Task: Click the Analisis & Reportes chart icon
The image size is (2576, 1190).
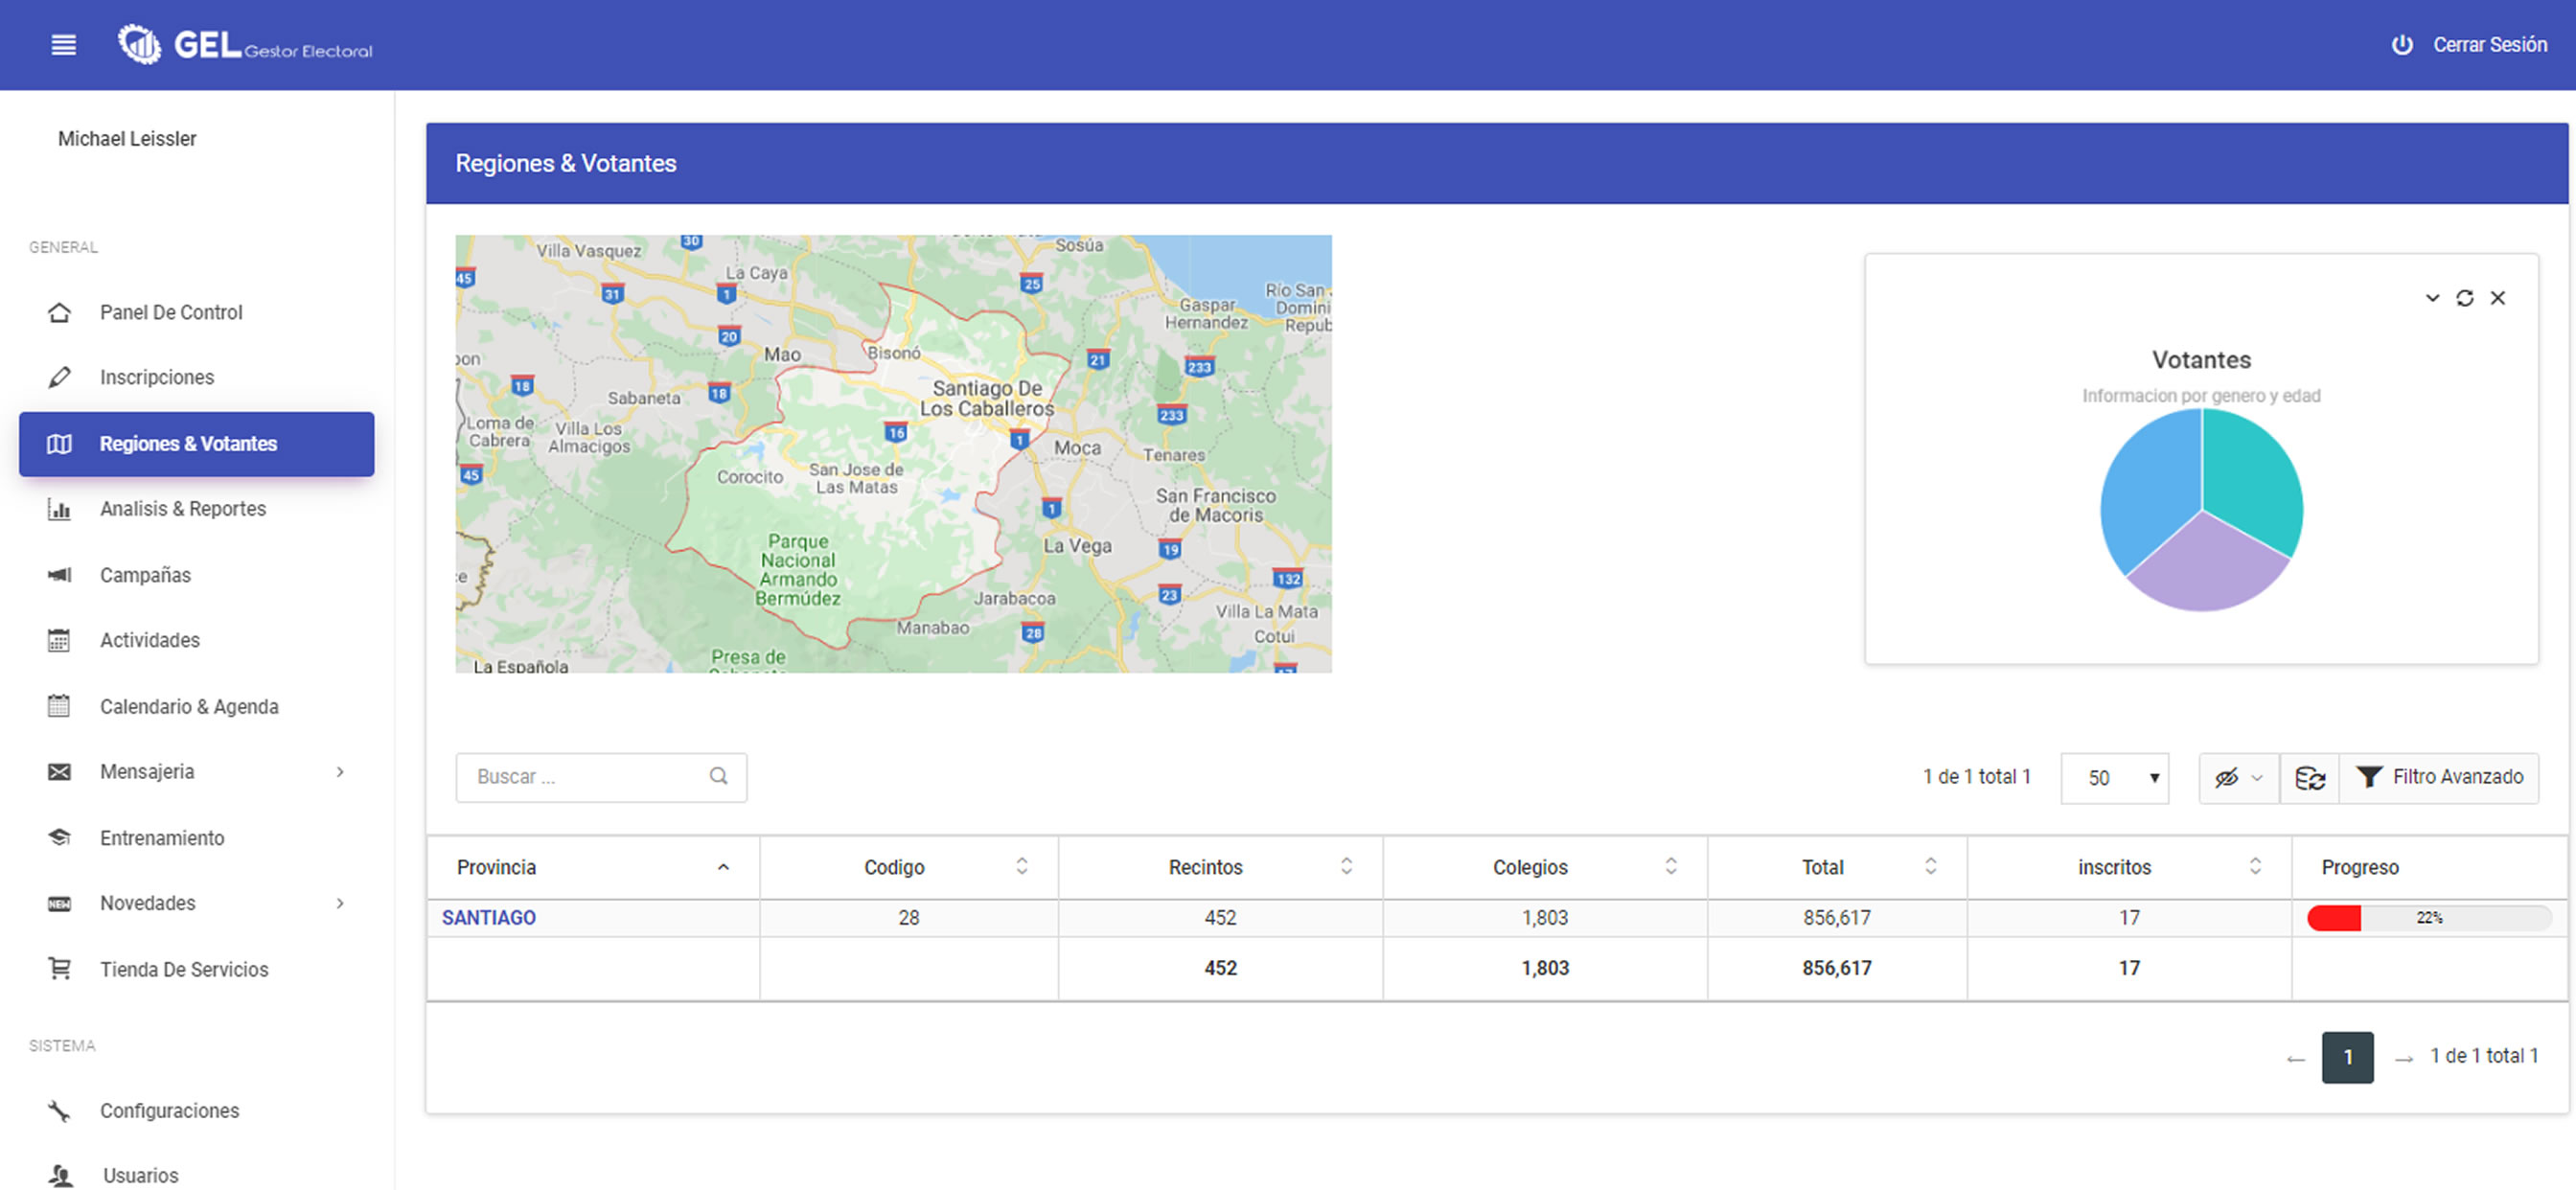Action: pos(59,509)
